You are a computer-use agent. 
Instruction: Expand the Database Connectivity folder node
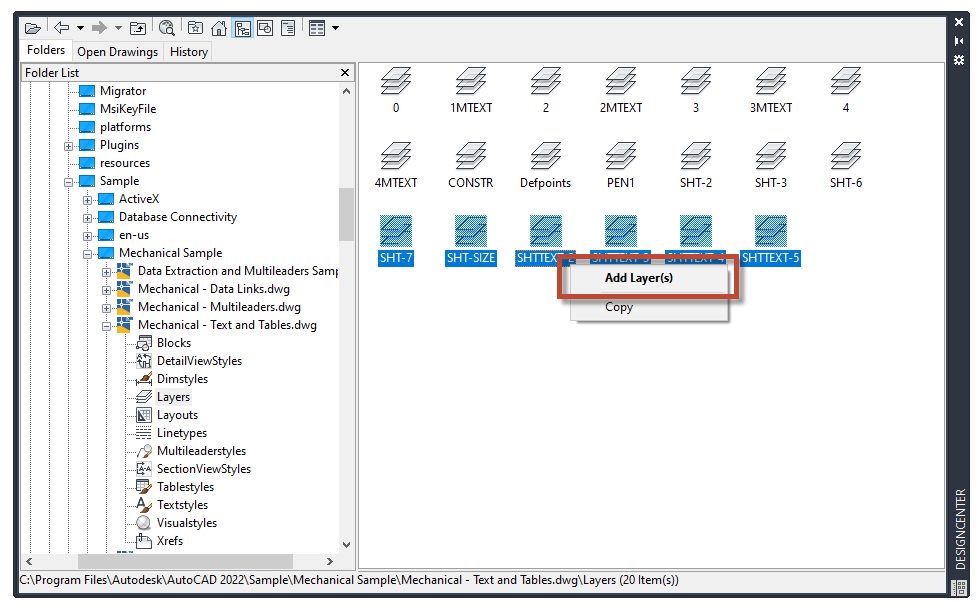click(x=87, y=219)
